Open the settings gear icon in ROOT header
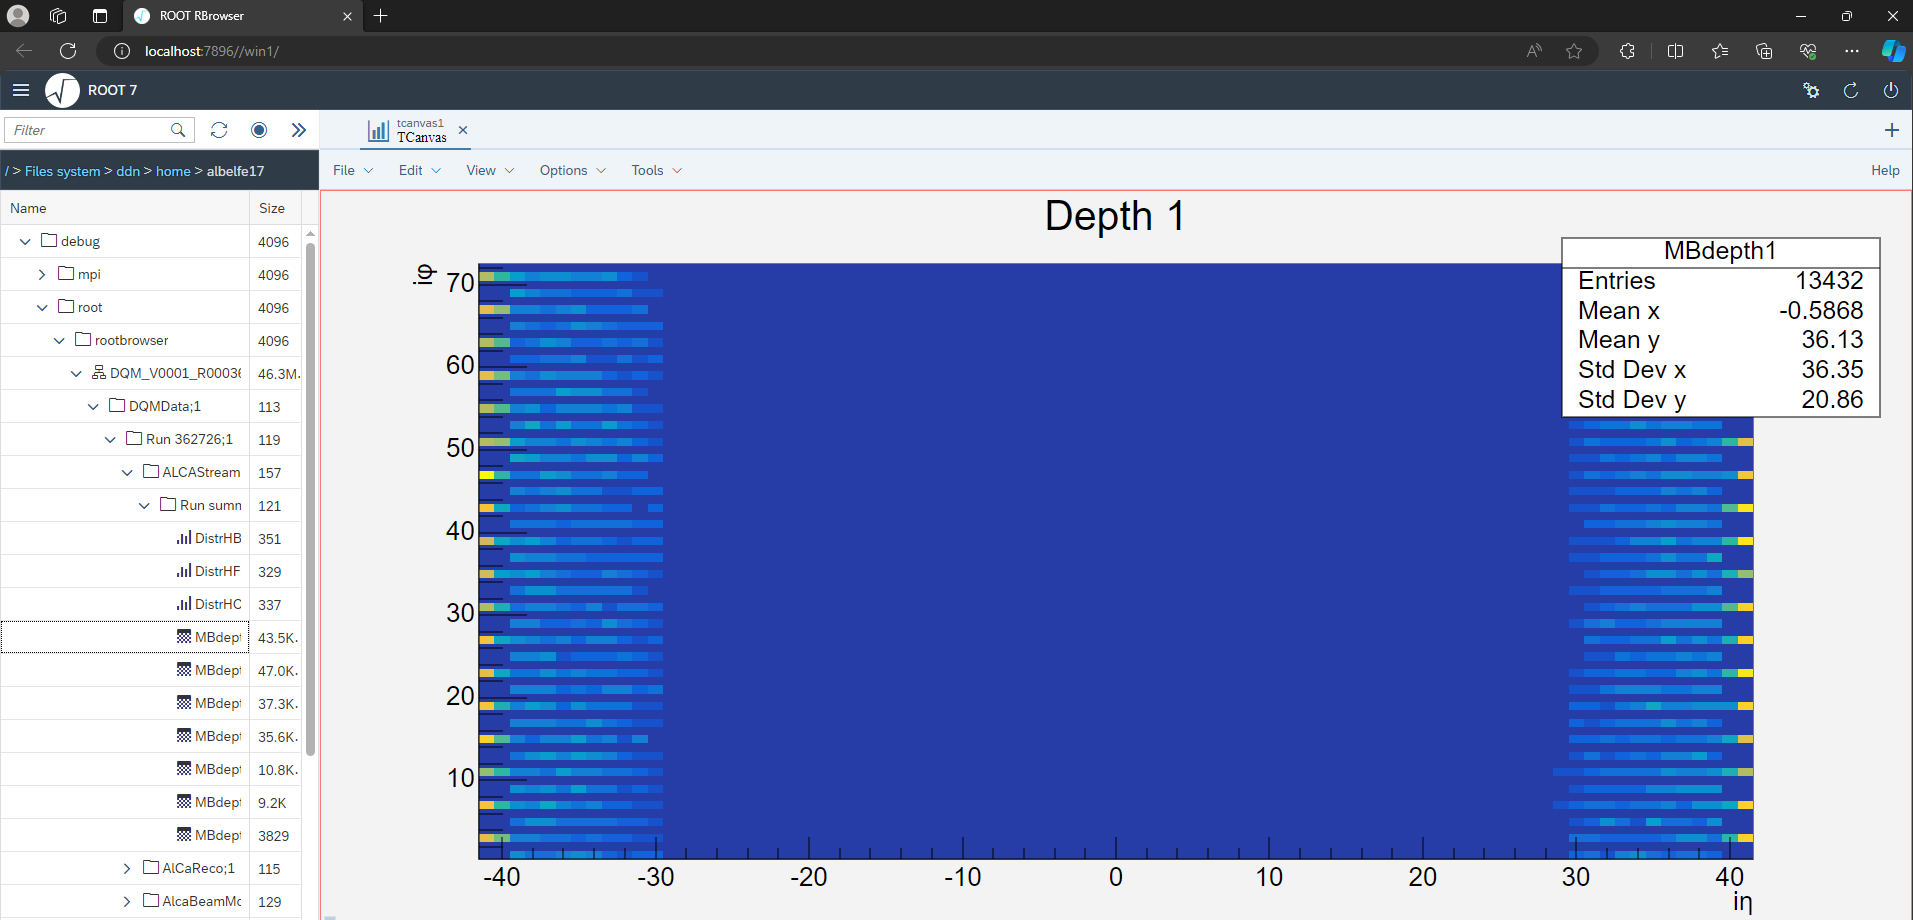Screen dimensions: 1913x920 pos(1811,90)
